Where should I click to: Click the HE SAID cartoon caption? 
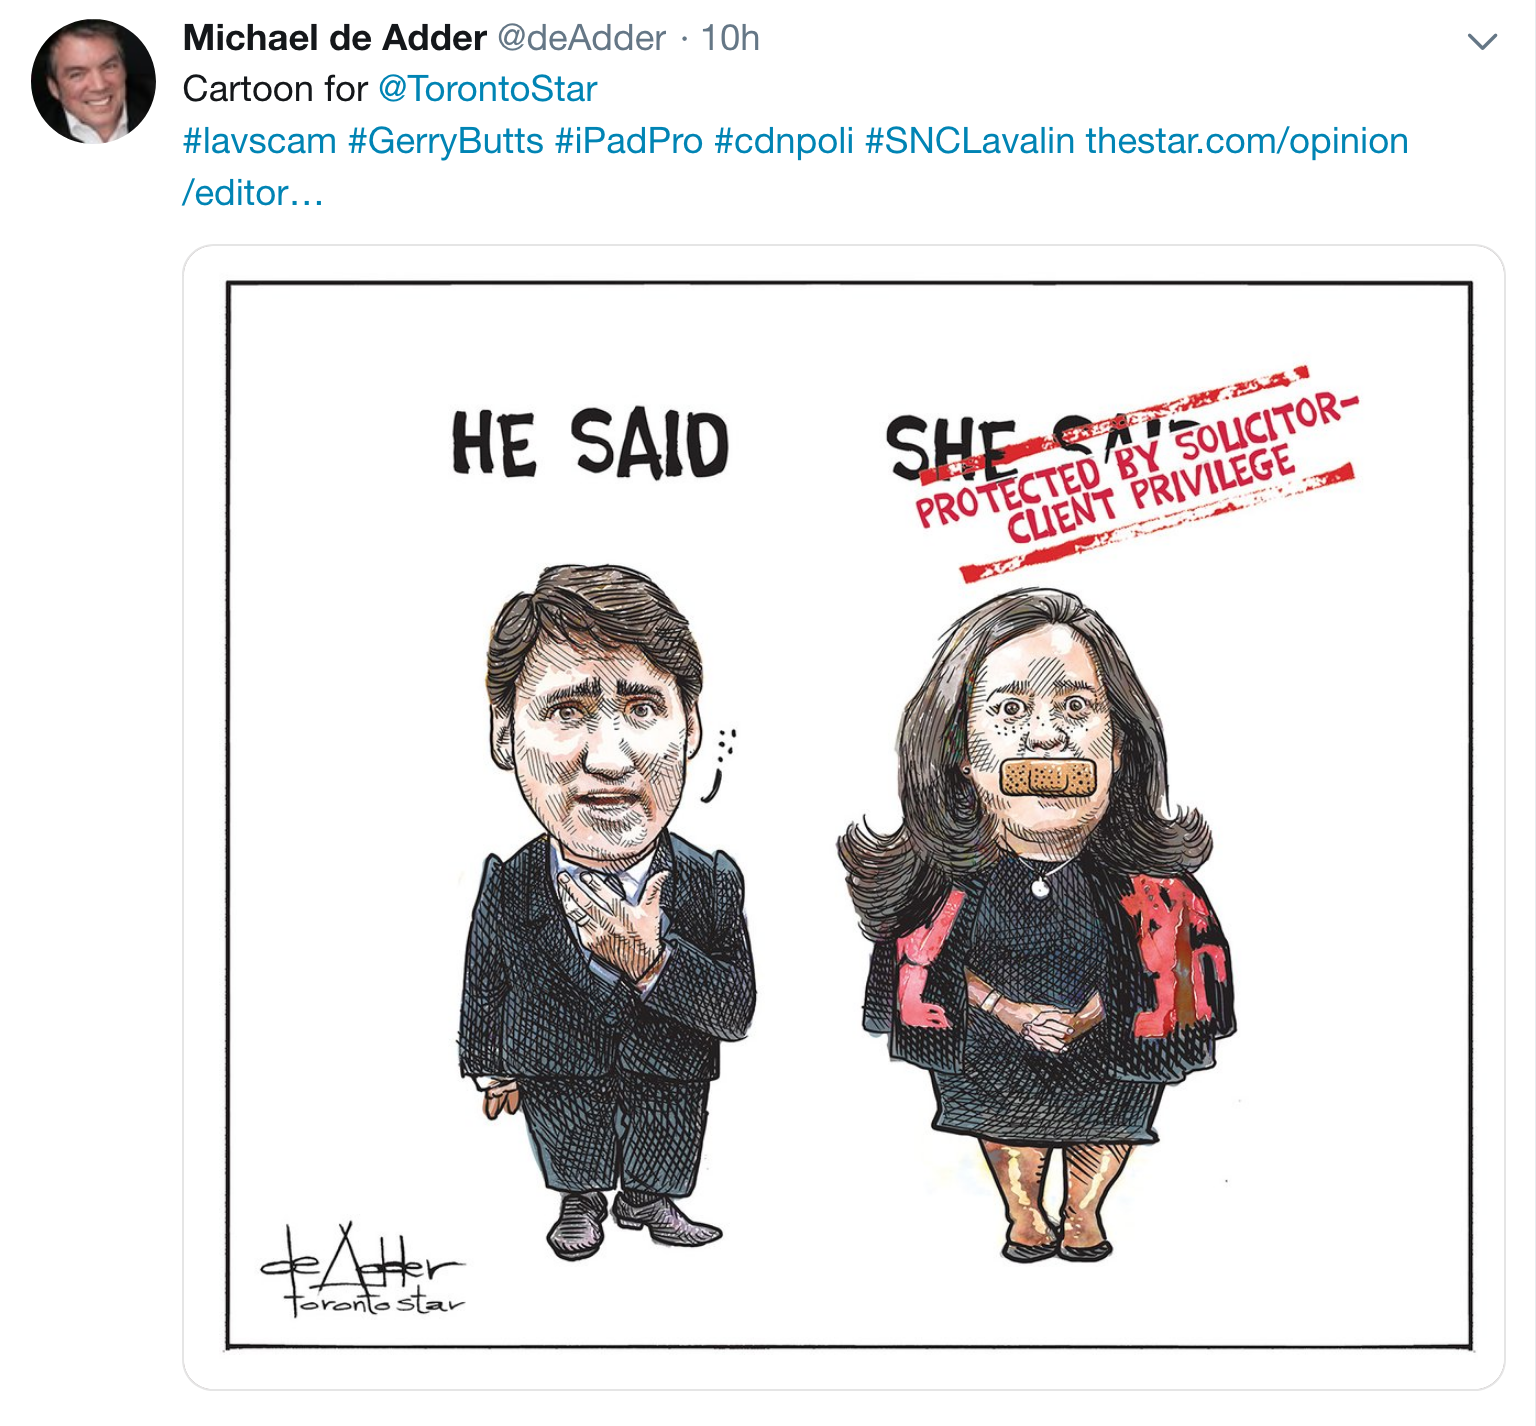tap(590, 443)
